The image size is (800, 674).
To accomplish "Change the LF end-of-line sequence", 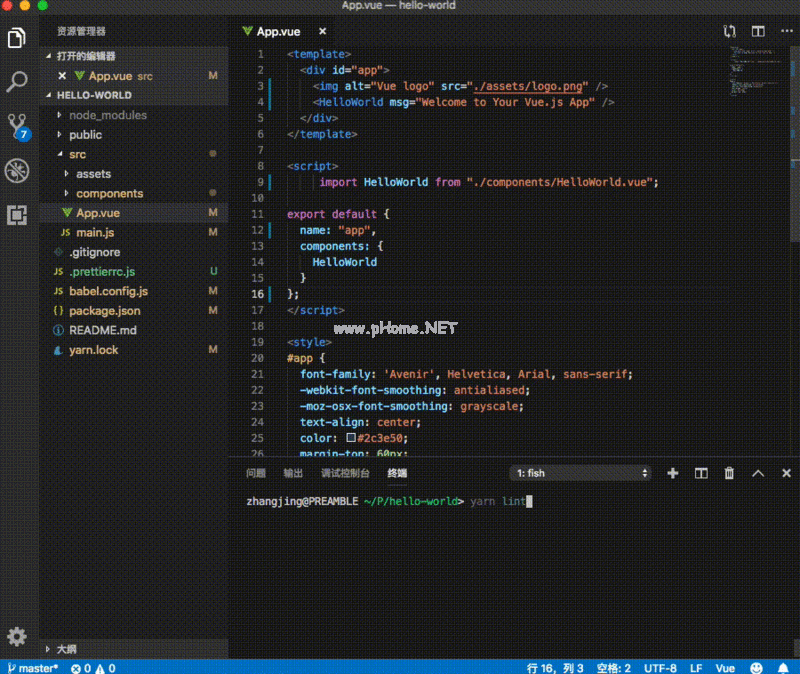I will click(696, 668).
